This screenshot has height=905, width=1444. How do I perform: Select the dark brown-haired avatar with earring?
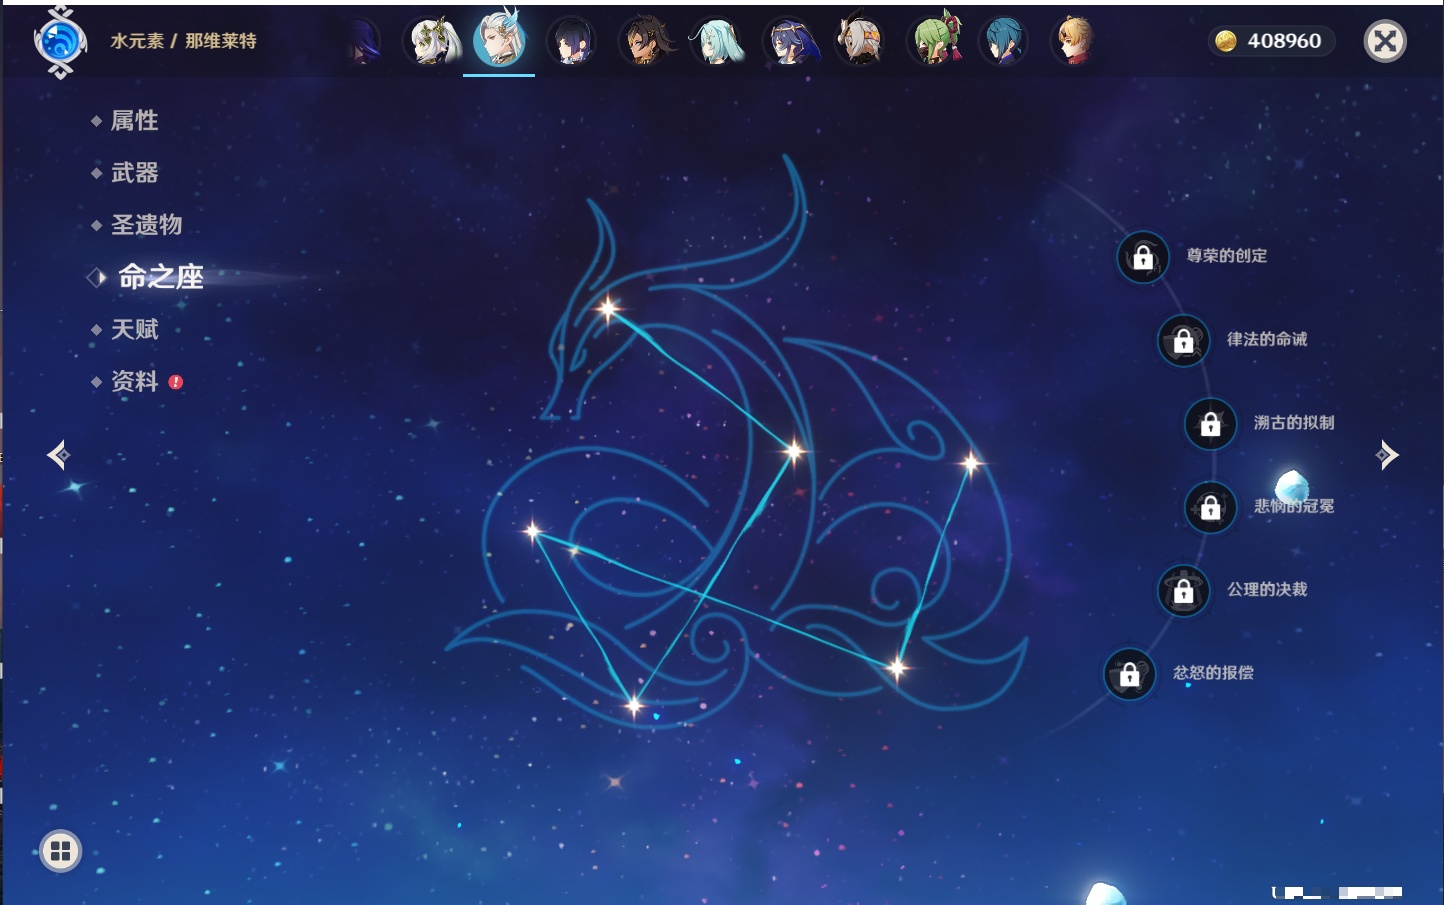(645, 41)
